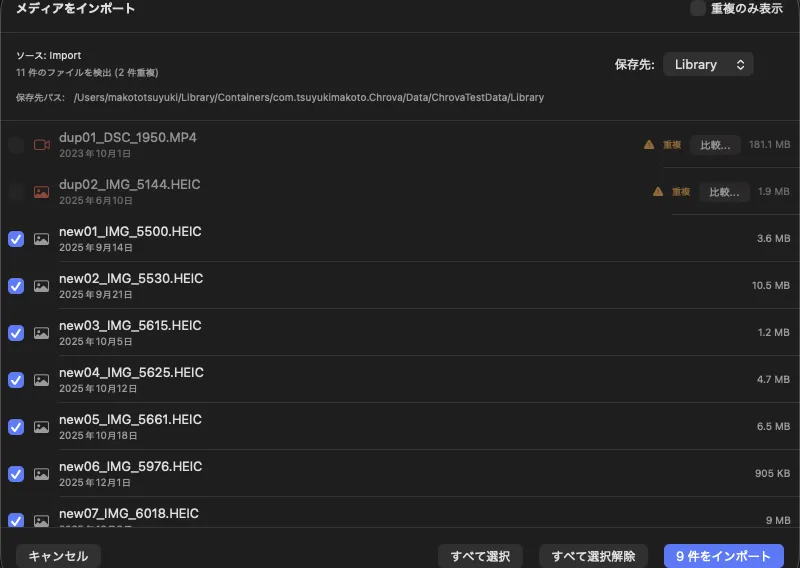Image resolution: width=800 pixels, height=568 pixels.
Task: Check the disabled dup01_DSC_1950.MP4 checkbox
Action: (16, 145)
